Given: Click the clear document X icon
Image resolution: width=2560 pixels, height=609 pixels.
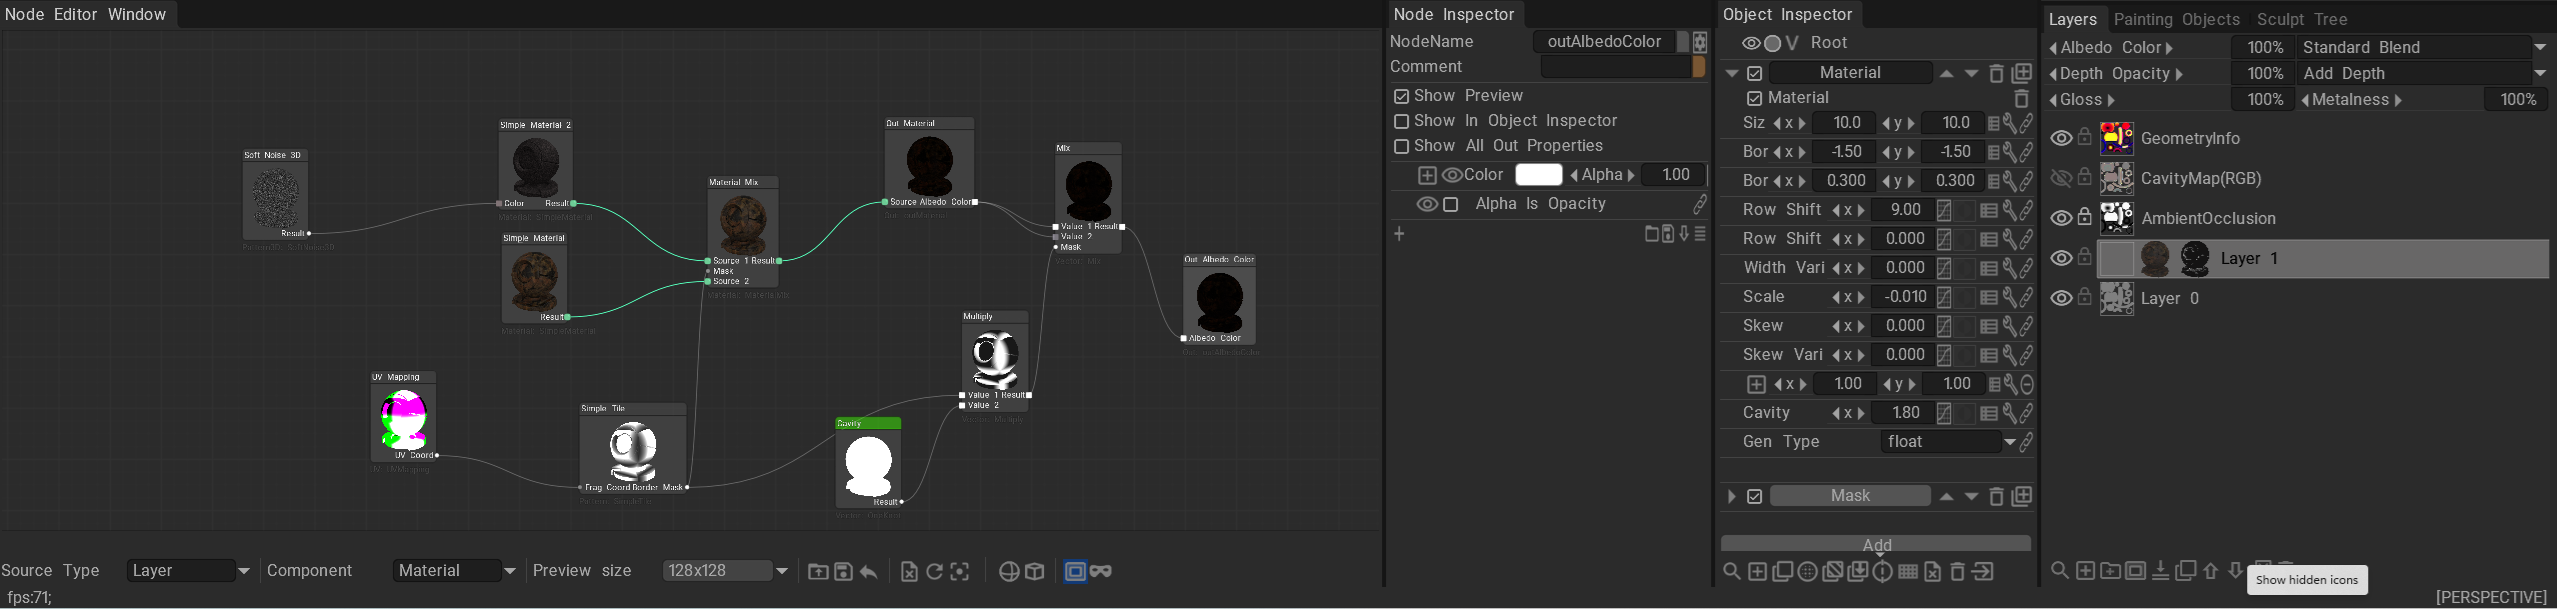Looking at the screenshot, I should coord(909,571).
